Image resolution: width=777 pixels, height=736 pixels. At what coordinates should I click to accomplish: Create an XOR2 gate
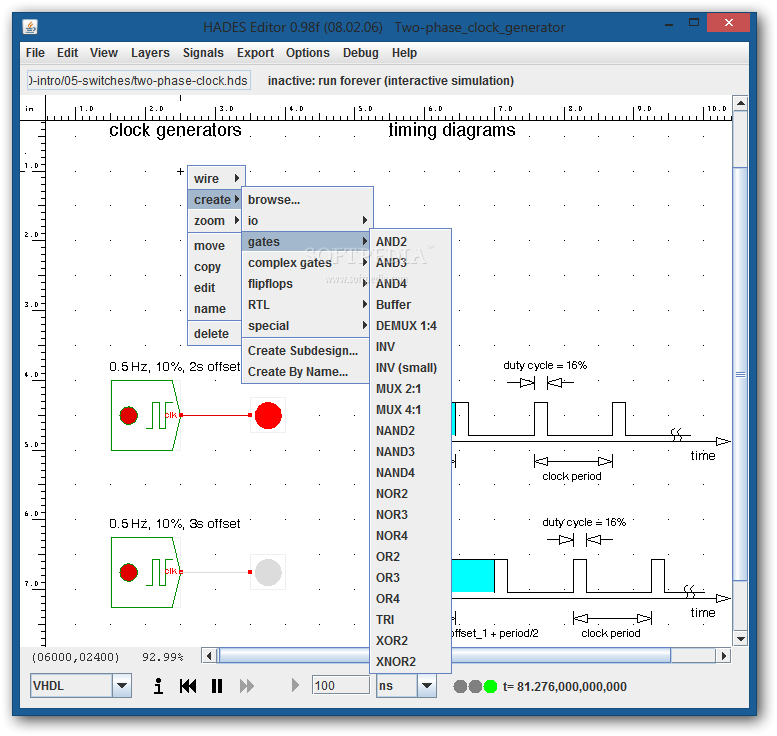click(x=410, y=641)
